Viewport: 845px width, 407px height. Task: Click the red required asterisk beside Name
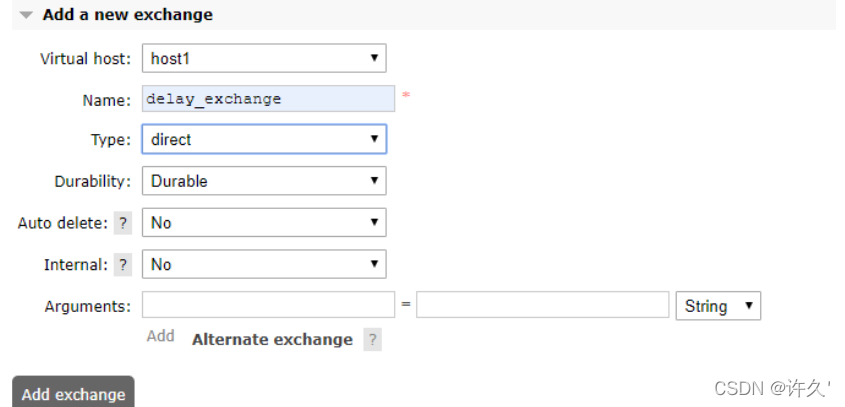click(x=406, y=95)
